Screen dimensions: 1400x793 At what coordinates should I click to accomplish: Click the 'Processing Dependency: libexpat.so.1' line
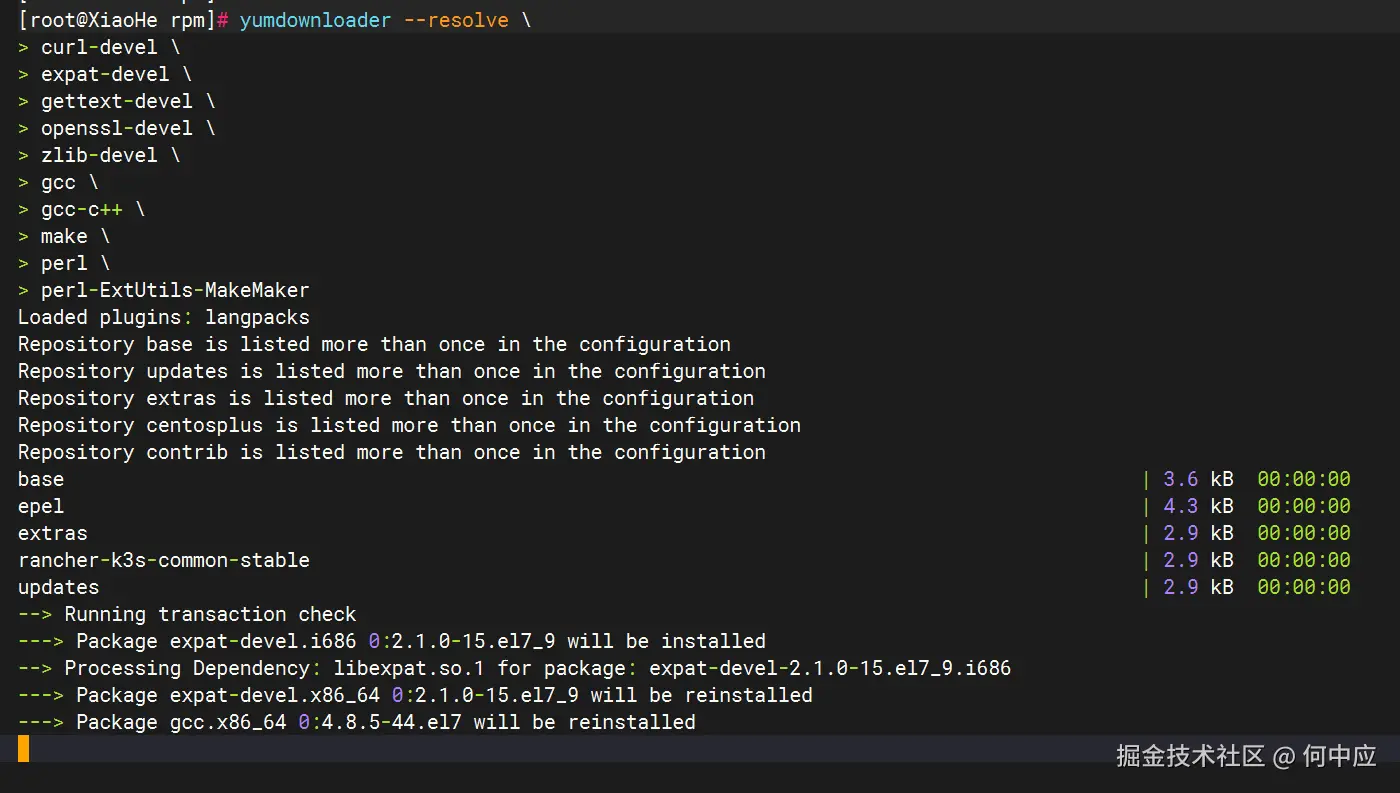pos(514,668)
